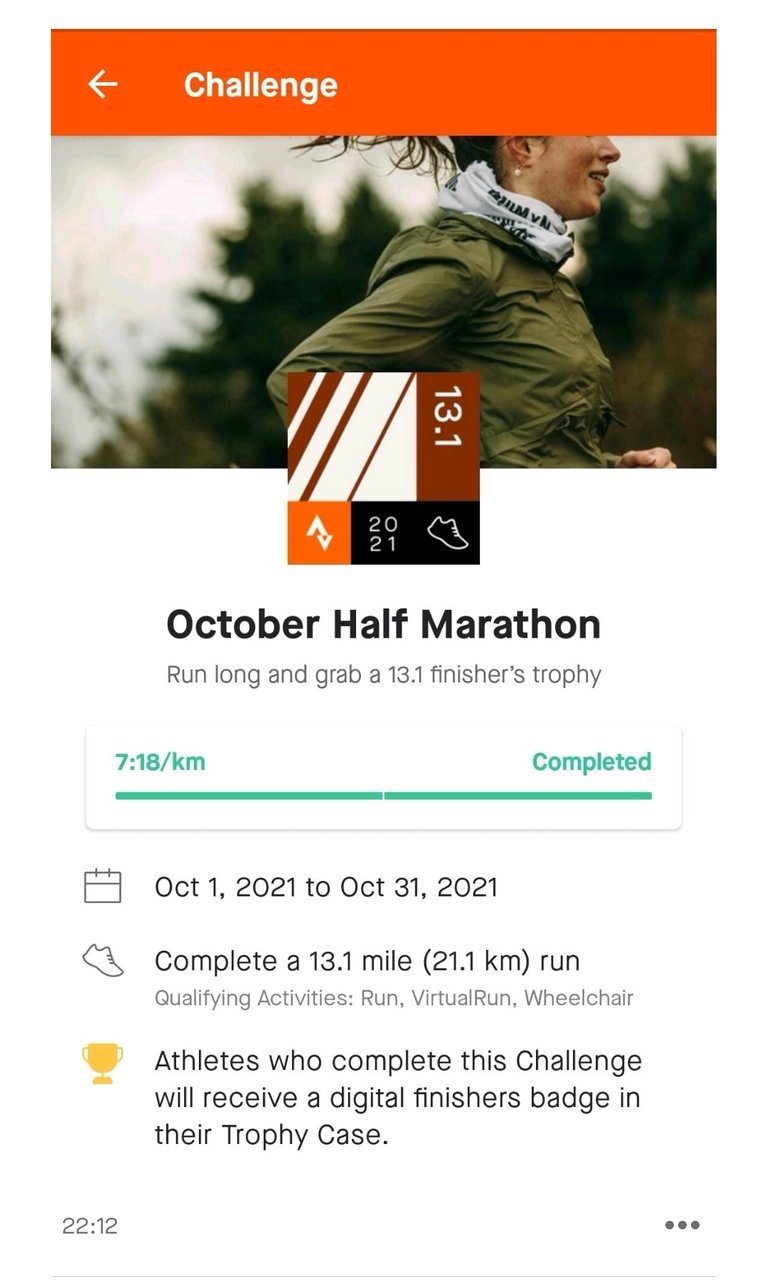Click the digital finishers badge description
The image size is (768, 1280).
click(x=398, y=1097)
